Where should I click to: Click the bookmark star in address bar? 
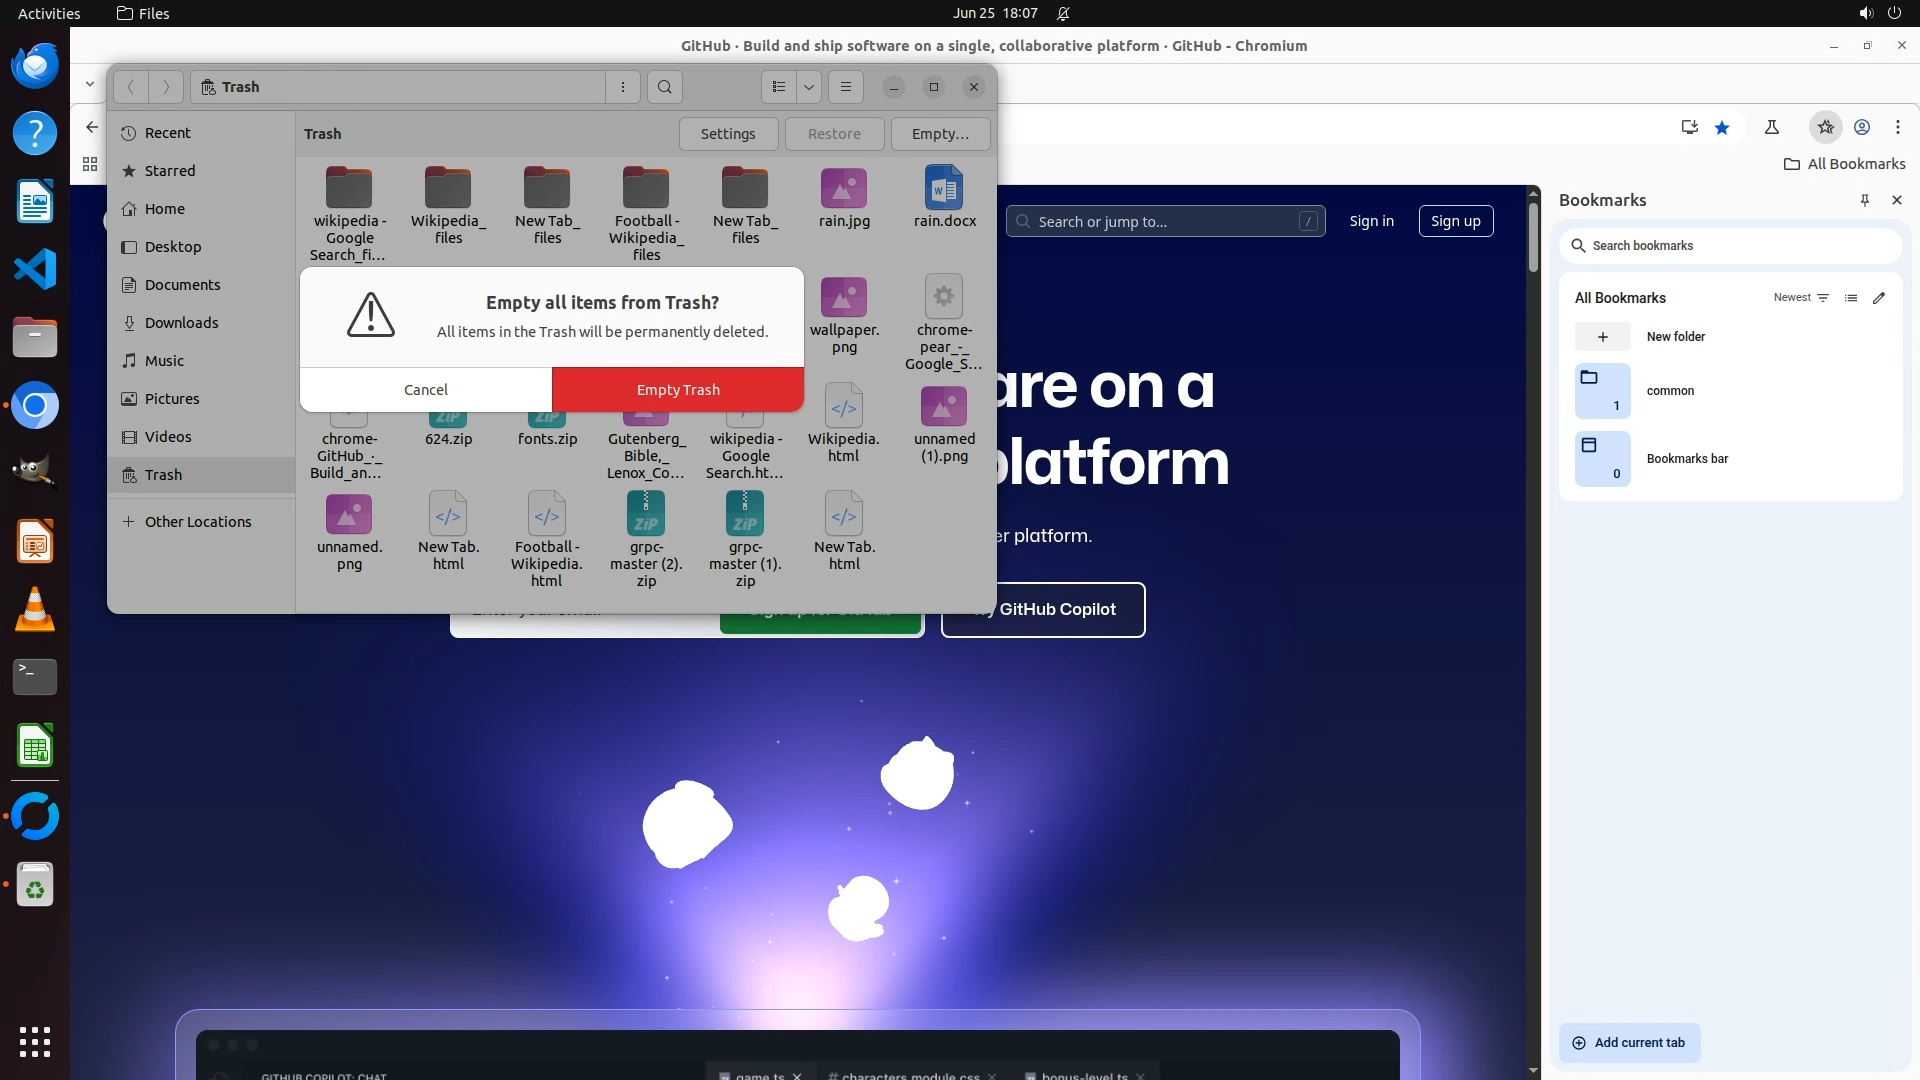point(1722,127)
